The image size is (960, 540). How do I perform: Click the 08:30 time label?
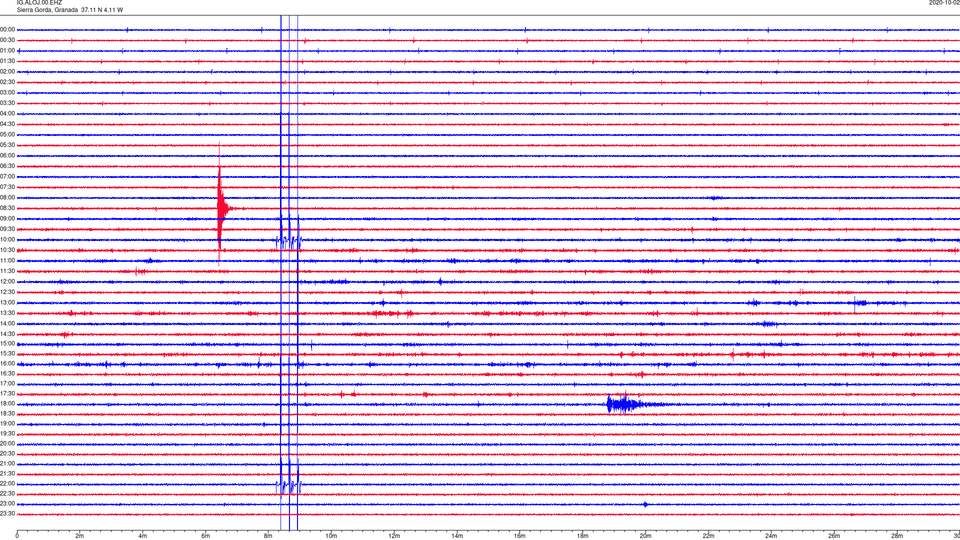click(x=7, y=208)
